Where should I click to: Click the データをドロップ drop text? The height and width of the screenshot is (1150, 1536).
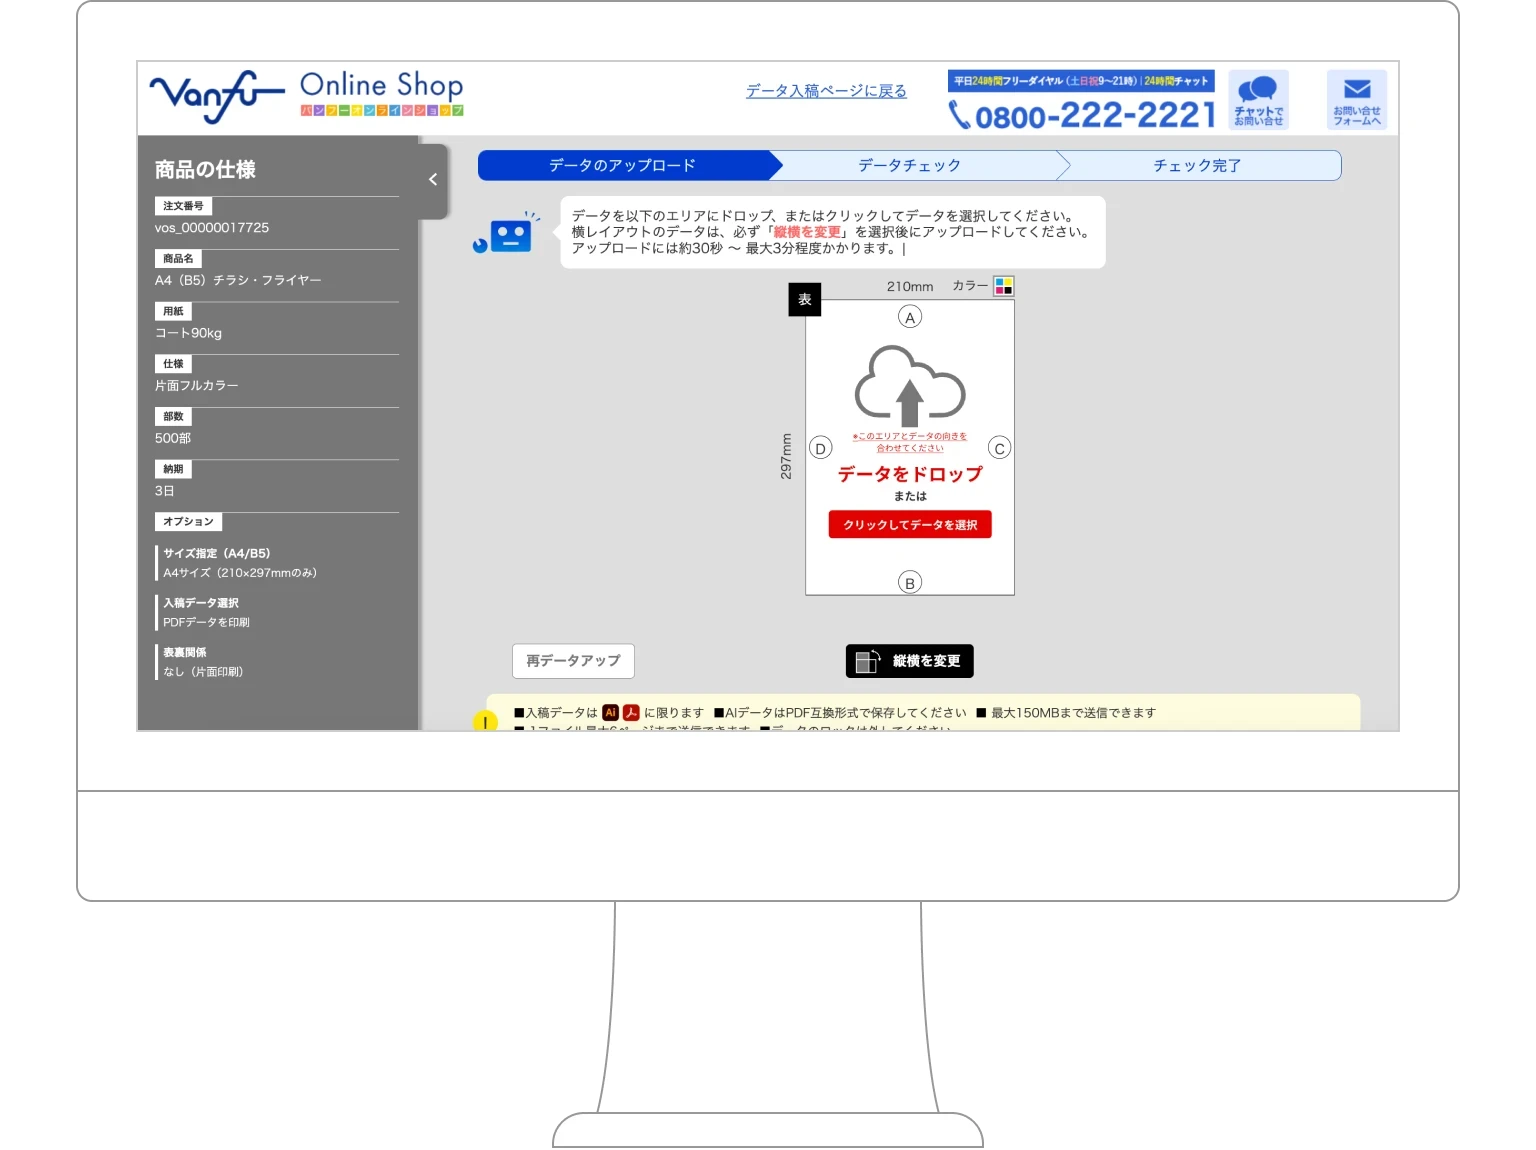pyautogui.click(x=910, y=474)
